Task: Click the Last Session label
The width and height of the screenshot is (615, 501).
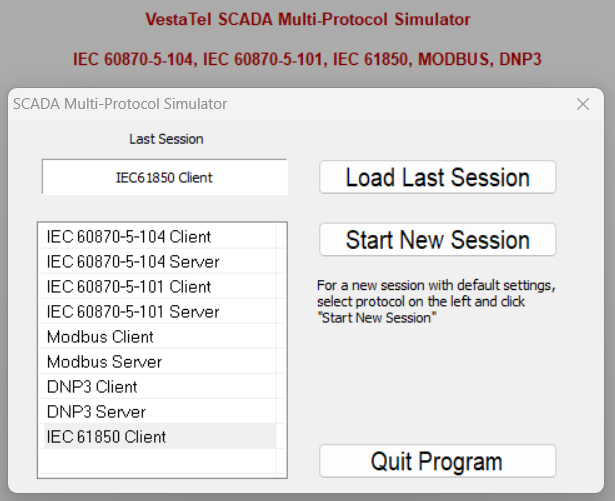Action: tap(166, 139)
